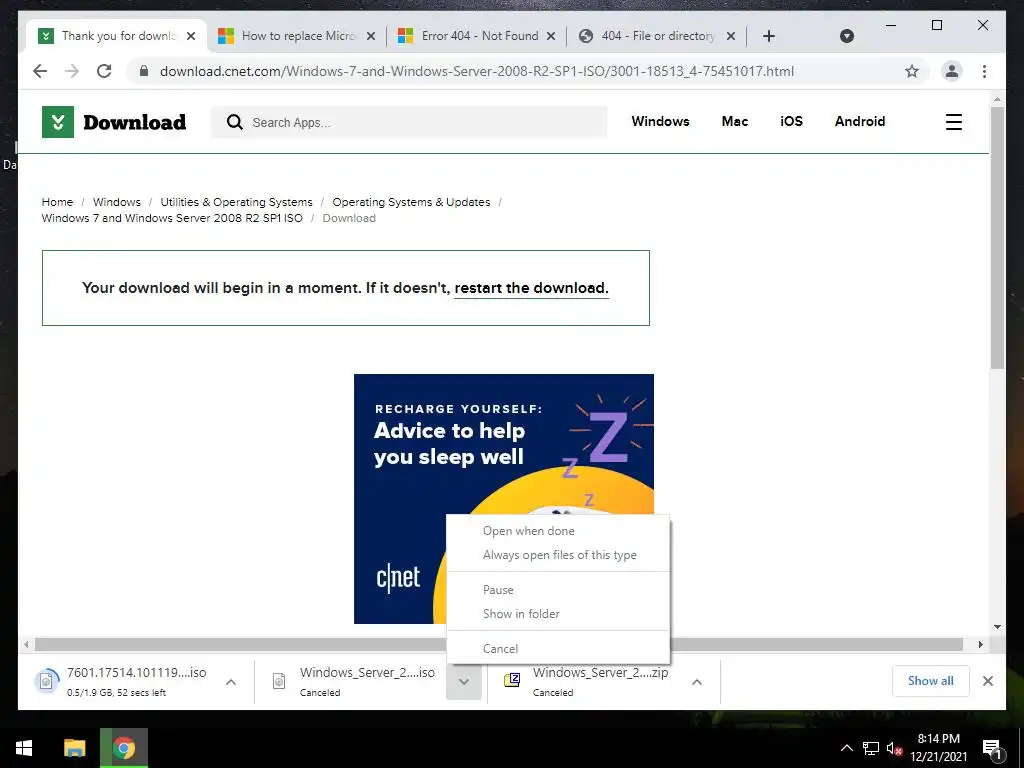
Task: Expand options for 7601.17514 iso download
Action: (x=231, y=682)
